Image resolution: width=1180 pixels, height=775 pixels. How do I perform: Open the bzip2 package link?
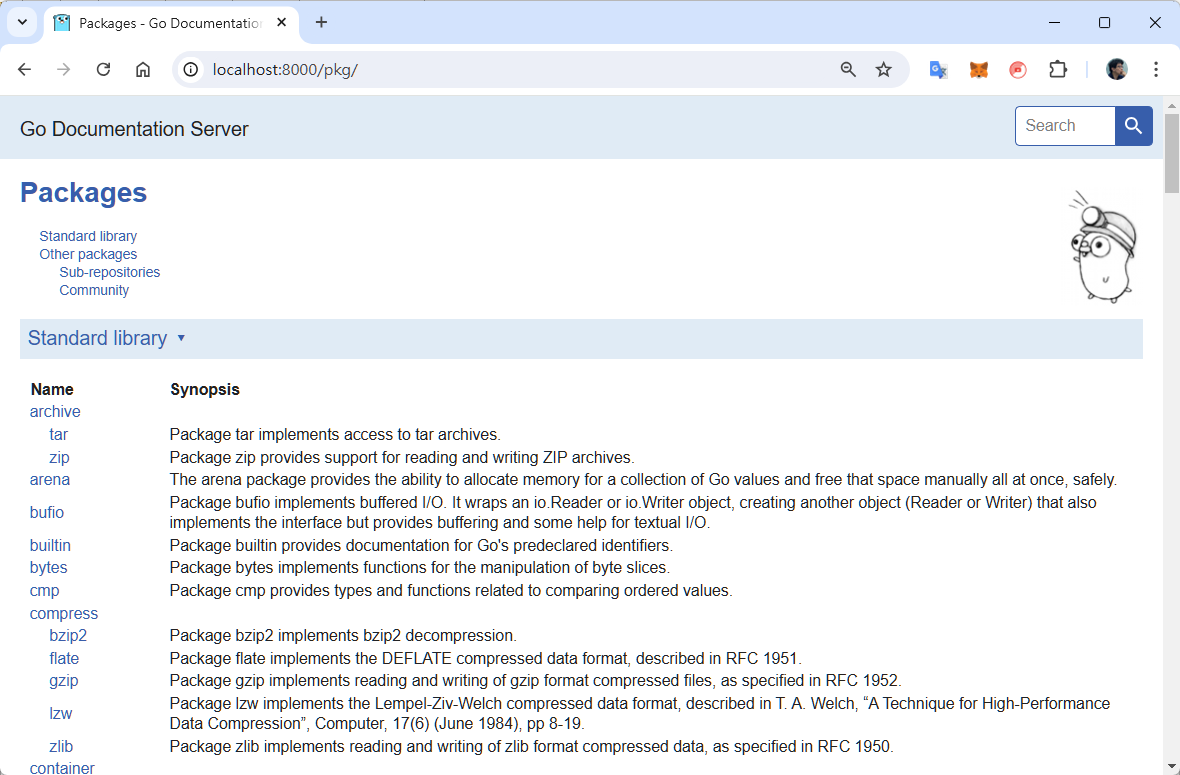pyautogui.click(x=68, y=636)
